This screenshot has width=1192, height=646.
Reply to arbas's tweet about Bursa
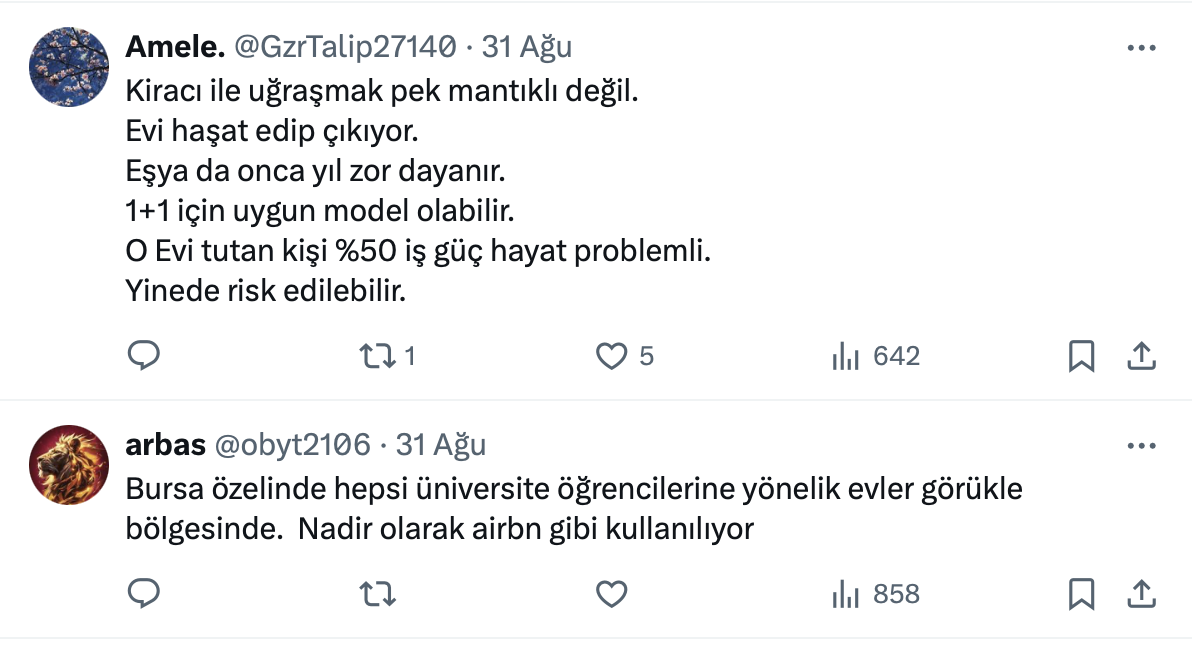coord(144,594)
